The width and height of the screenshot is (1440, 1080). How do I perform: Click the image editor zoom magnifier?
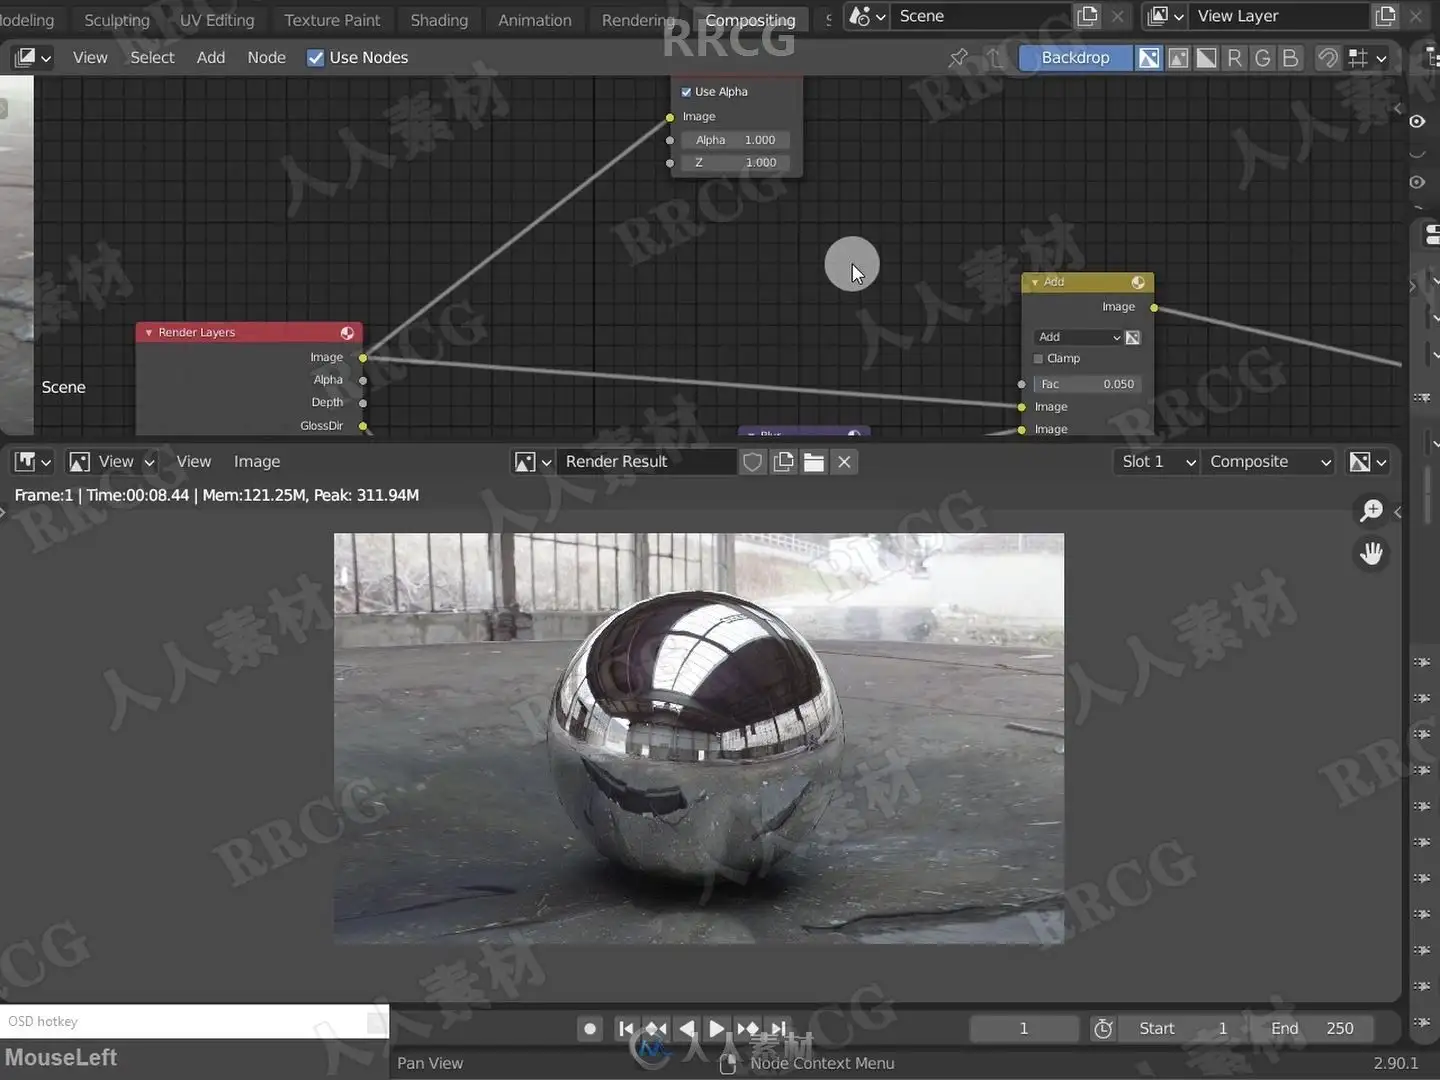tap(1372, 511)
